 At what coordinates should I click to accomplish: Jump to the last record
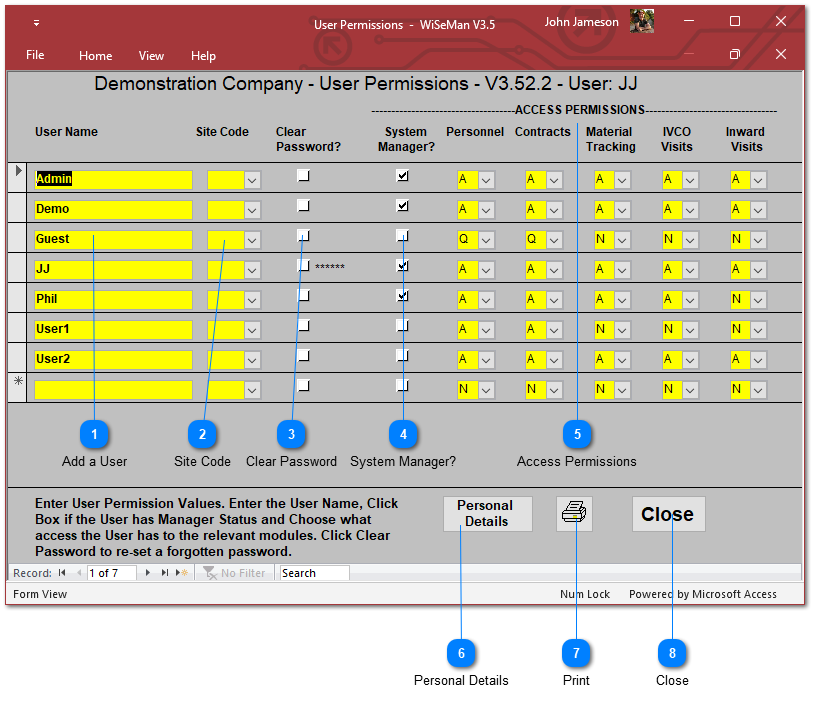pos(165,573)
